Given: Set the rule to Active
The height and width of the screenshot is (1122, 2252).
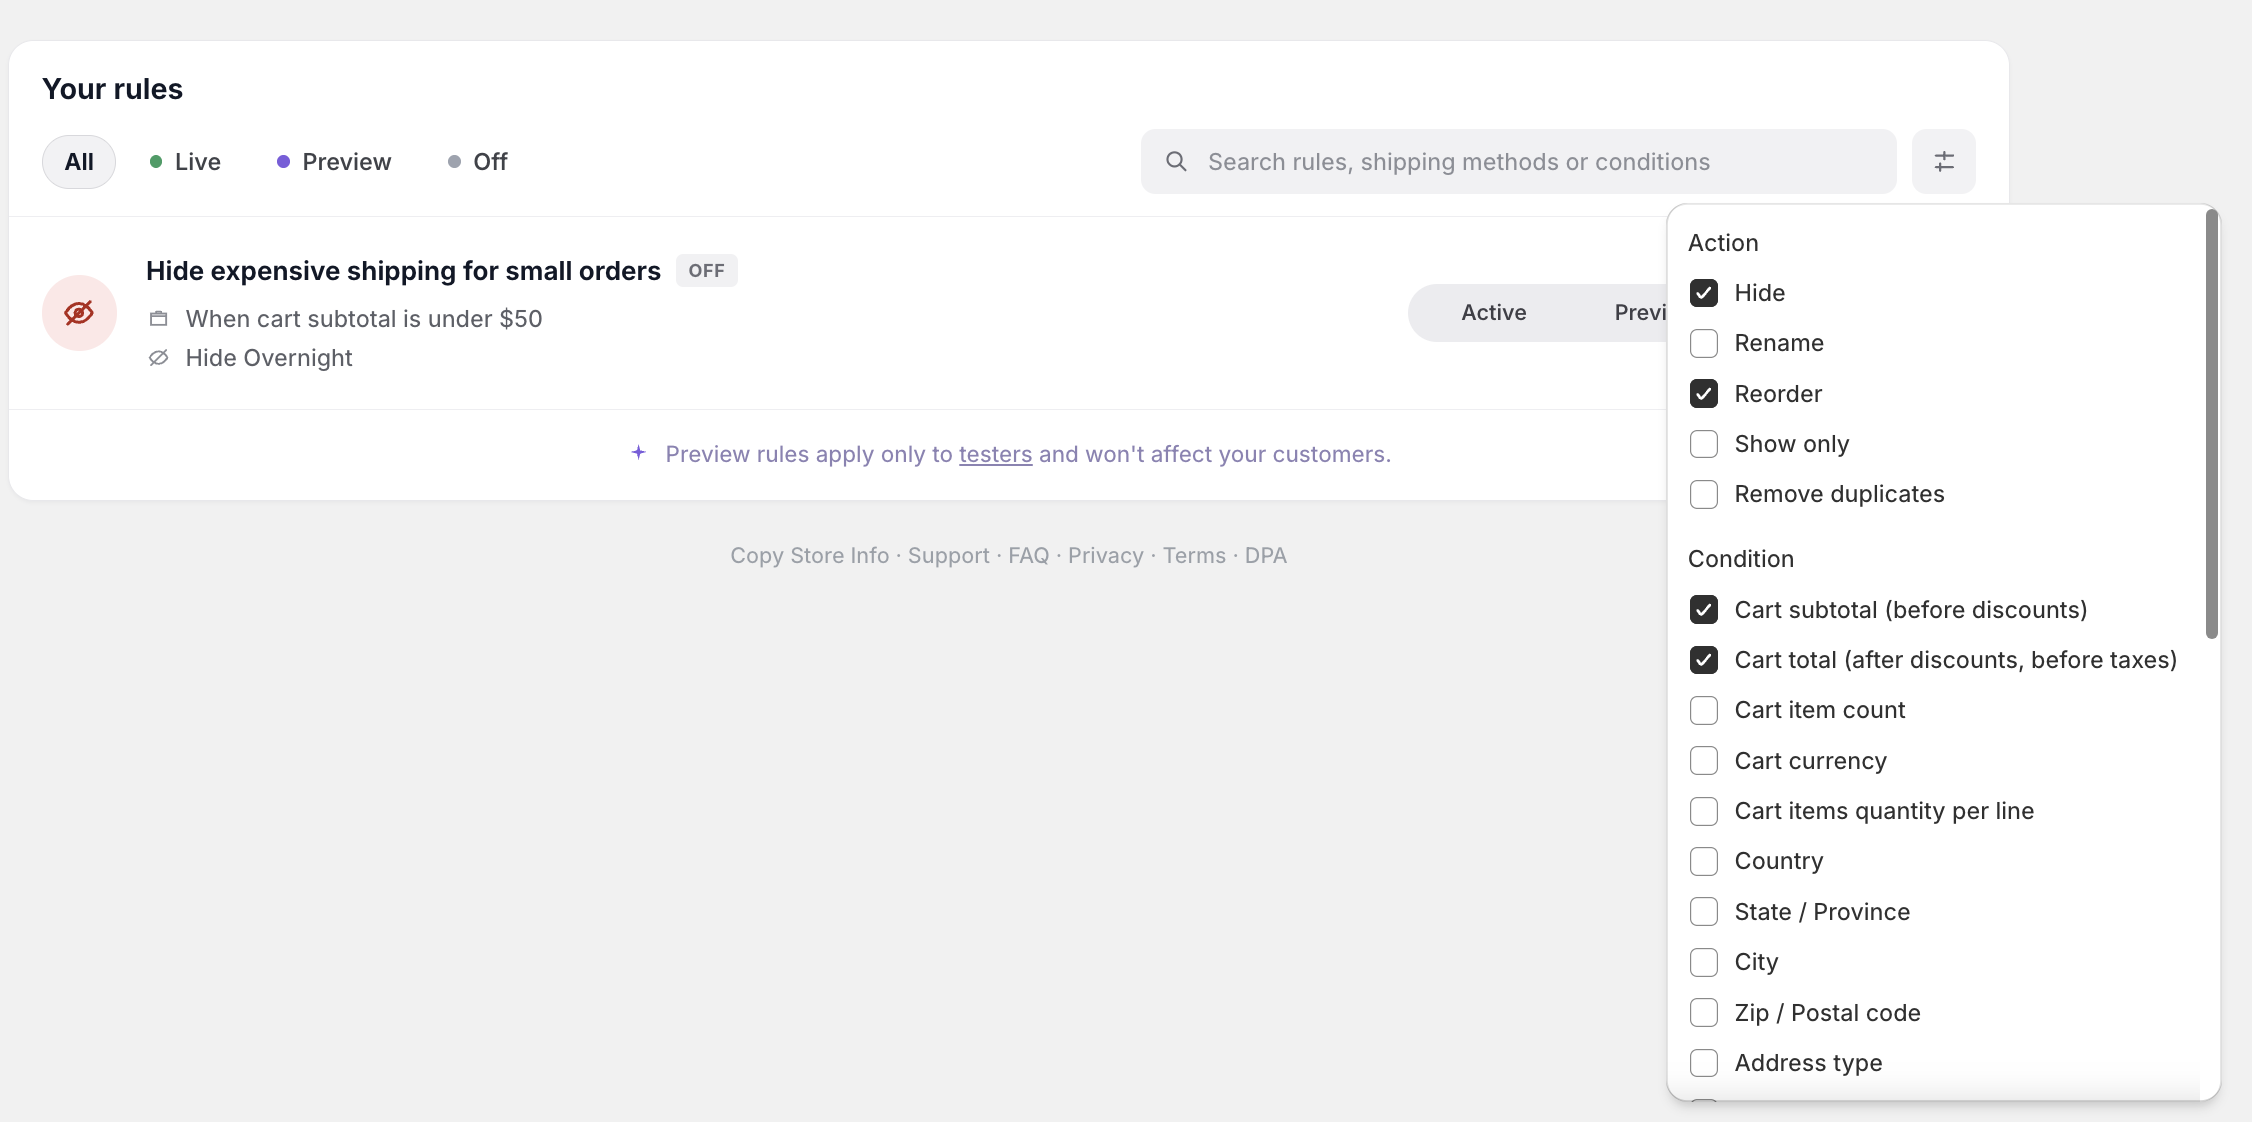Looking at the screenshot, I should point(1493,313).
